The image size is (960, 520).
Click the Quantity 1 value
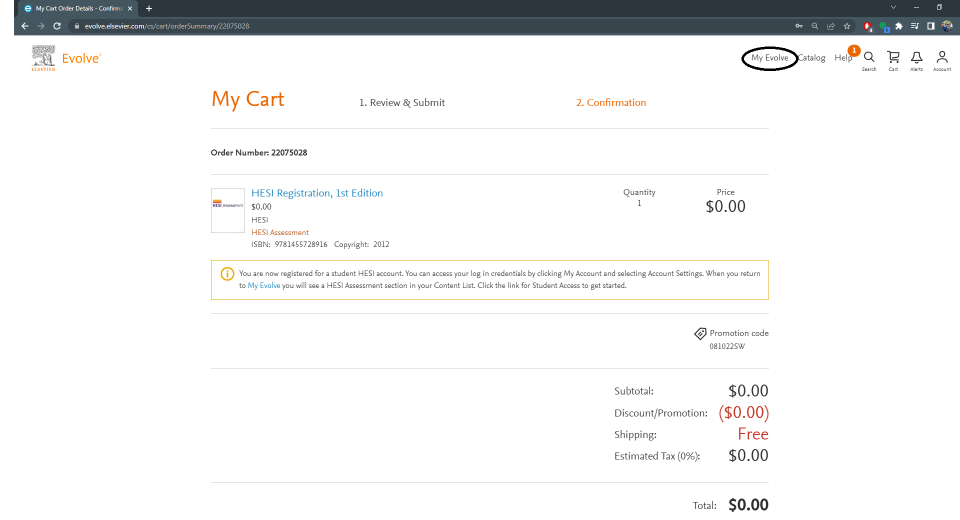point(639,203)
